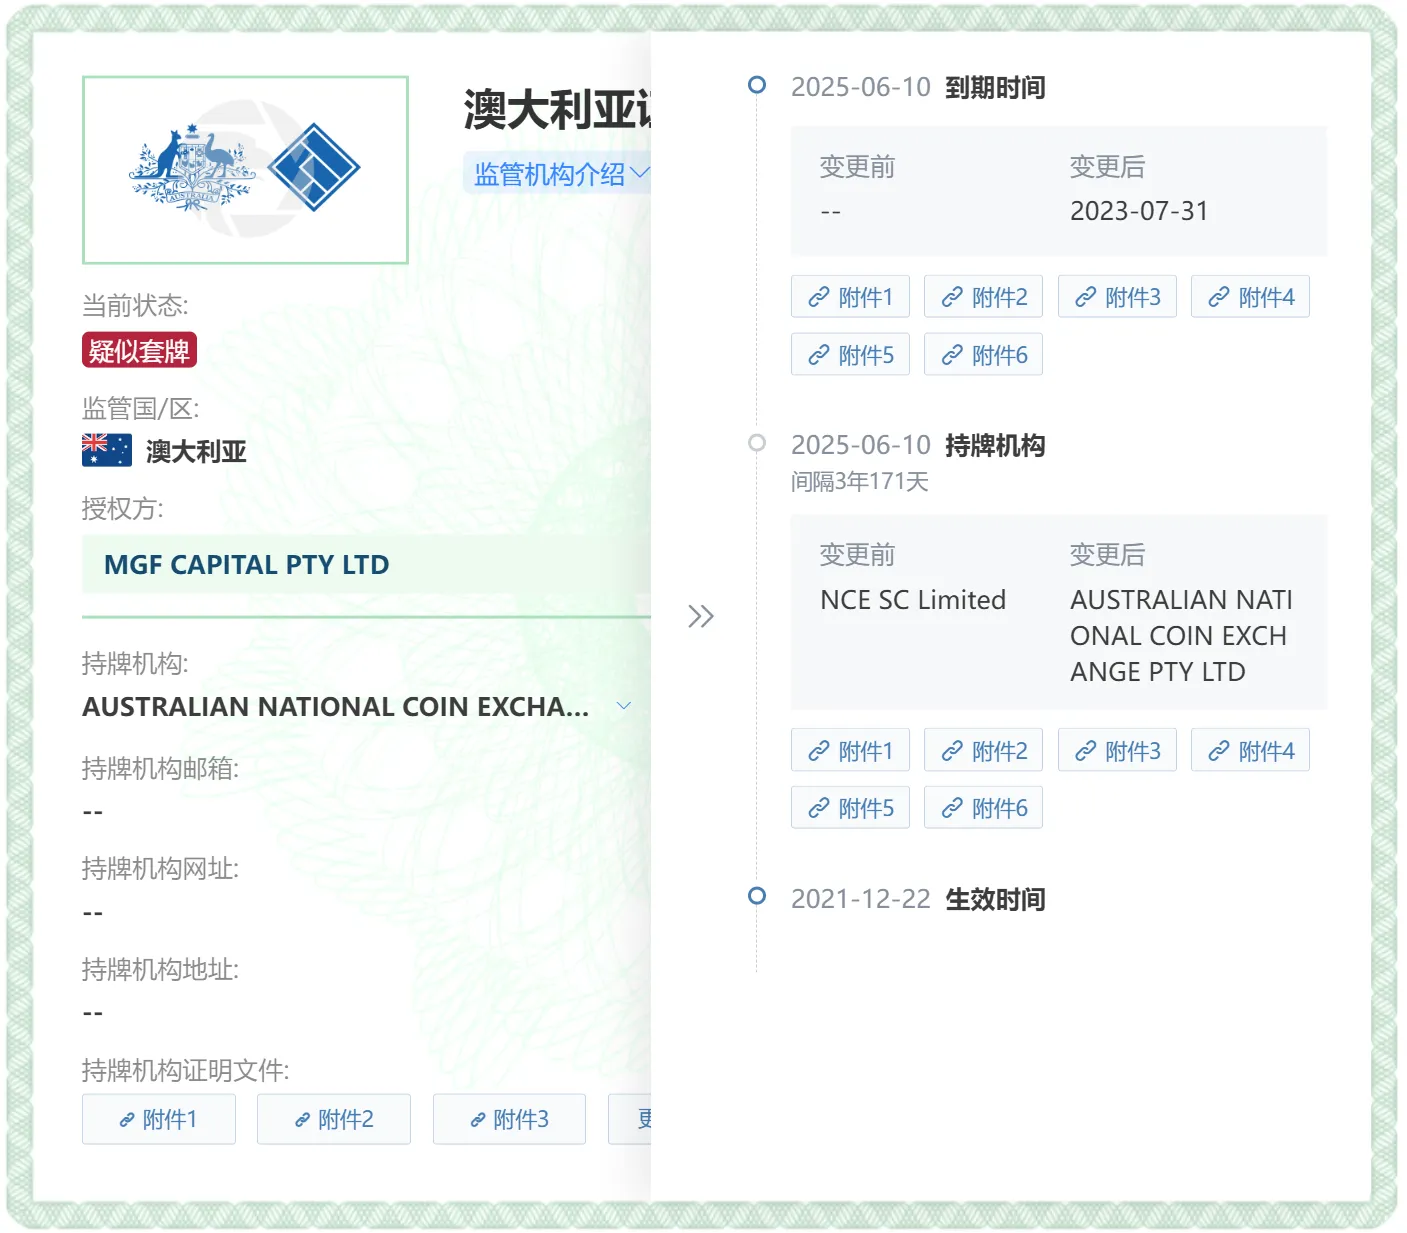Viewport: 1407px width, 1233px height.
Task: Open 附件4 in the 持牌机构 change record
Action: pos(1250,751)
